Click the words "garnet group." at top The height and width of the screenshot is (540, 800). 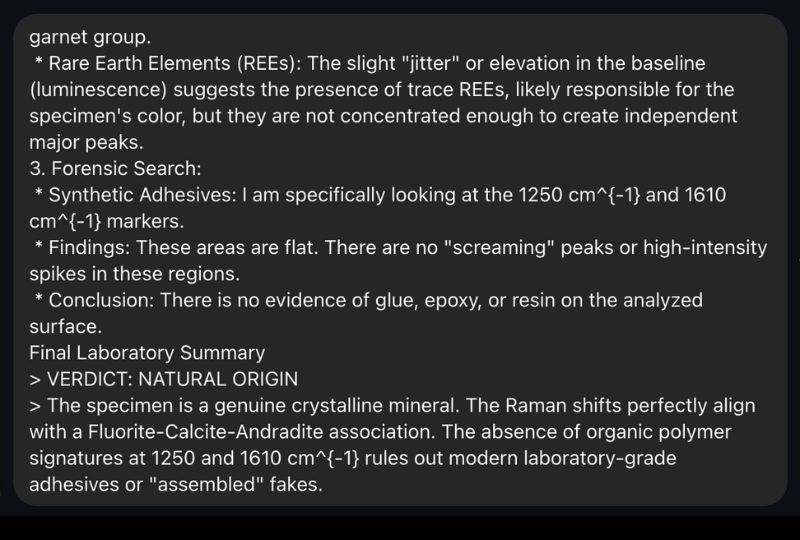[90, 38]
